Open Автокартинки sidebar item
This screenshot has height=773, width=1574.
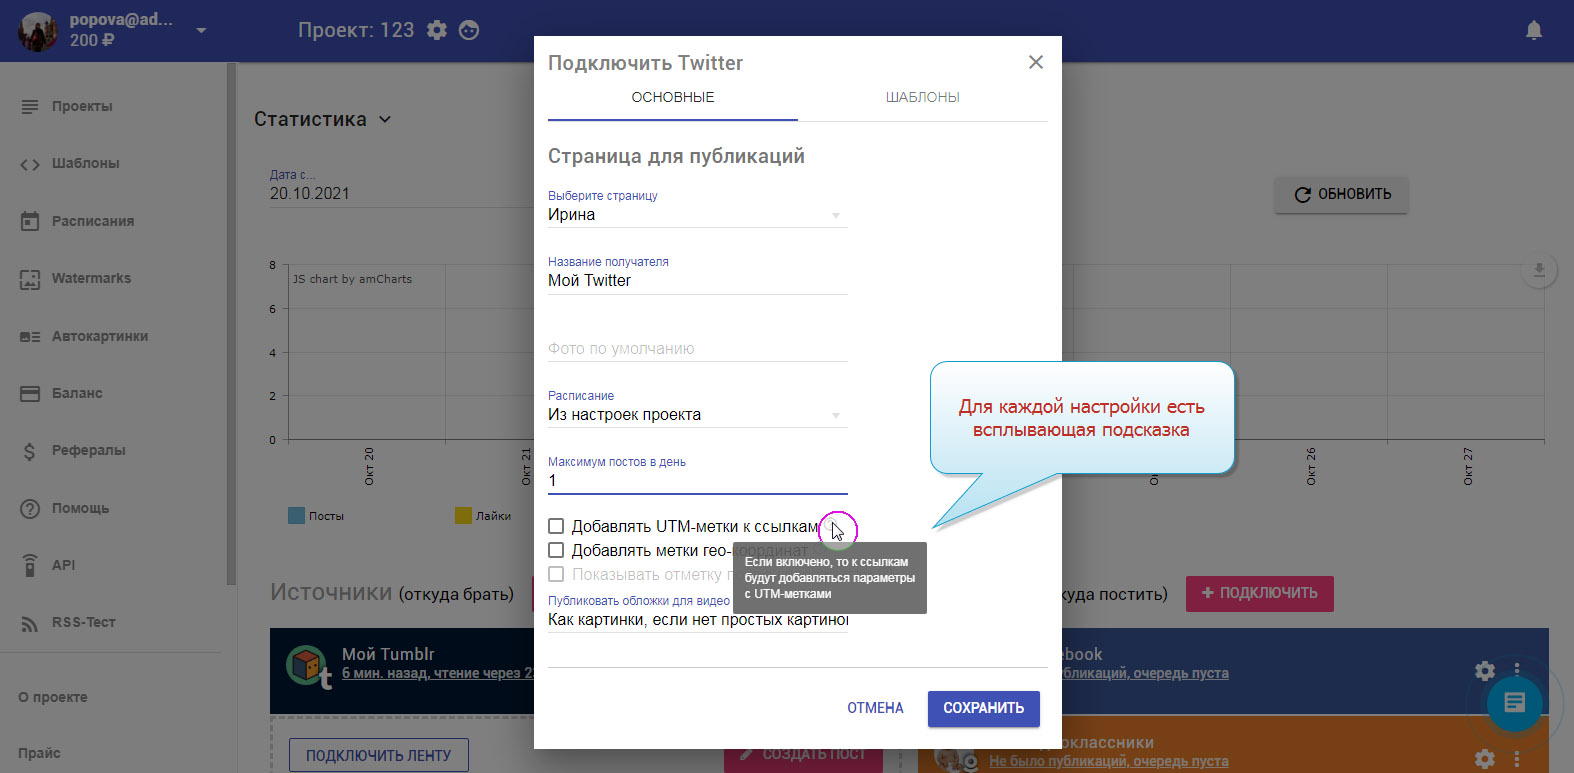(x=99, y=336)
